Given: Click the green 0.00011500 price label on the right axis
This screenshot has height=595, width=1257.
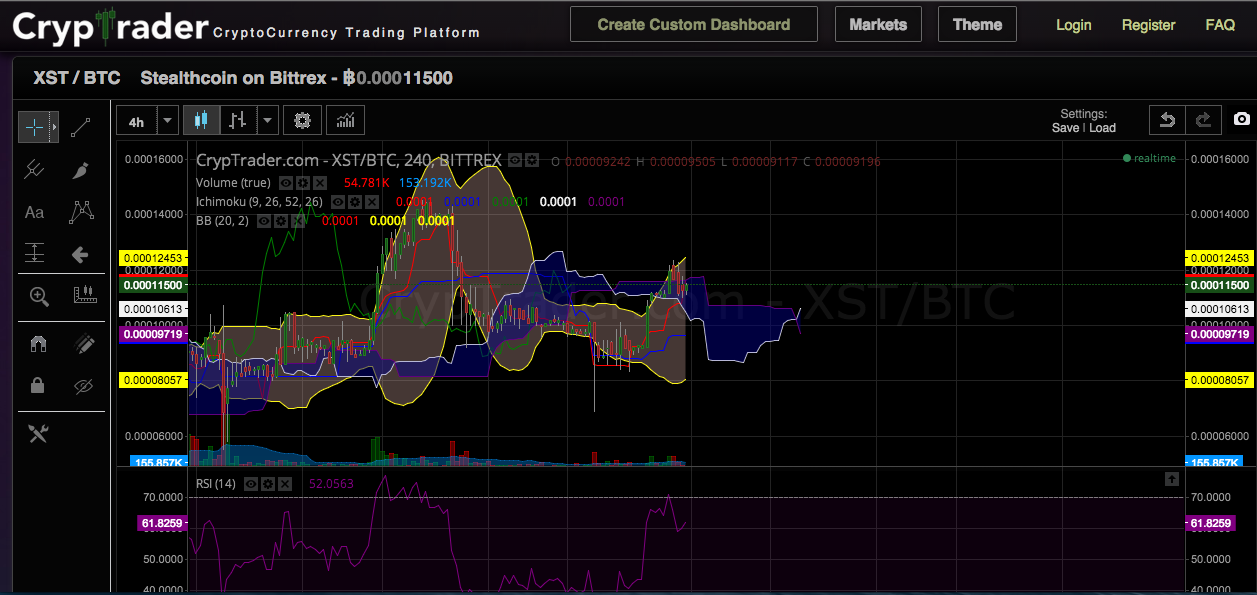Looking at the screenshot, I should point(1219,285).
